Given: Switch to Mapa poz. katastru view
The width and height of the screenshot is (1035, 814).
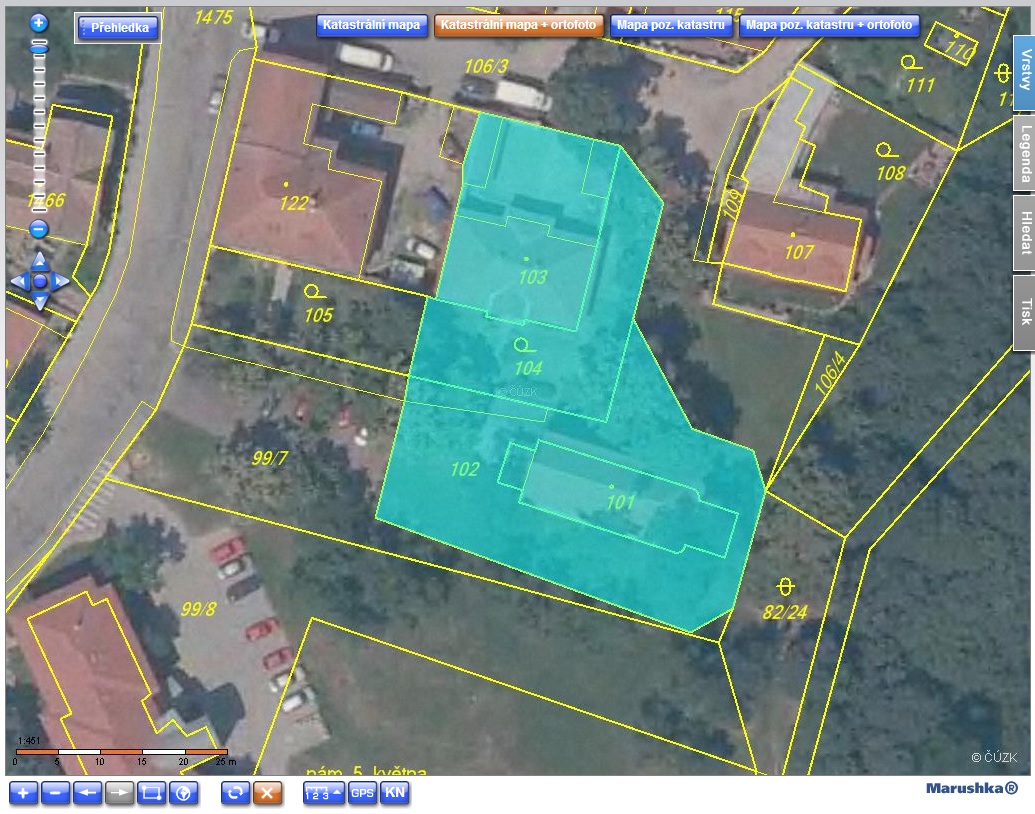Looking at the screenshot, I should point(671,25).
